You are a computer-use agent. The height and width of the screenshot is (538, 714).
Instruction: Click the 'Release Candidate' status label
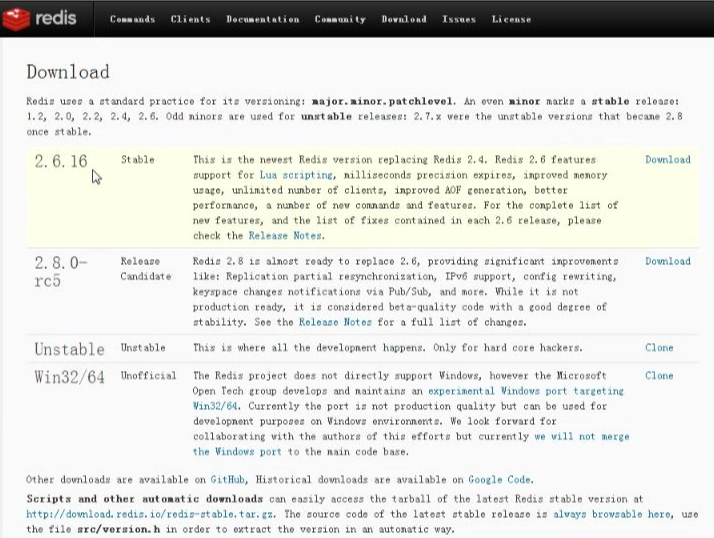[146, 269]
